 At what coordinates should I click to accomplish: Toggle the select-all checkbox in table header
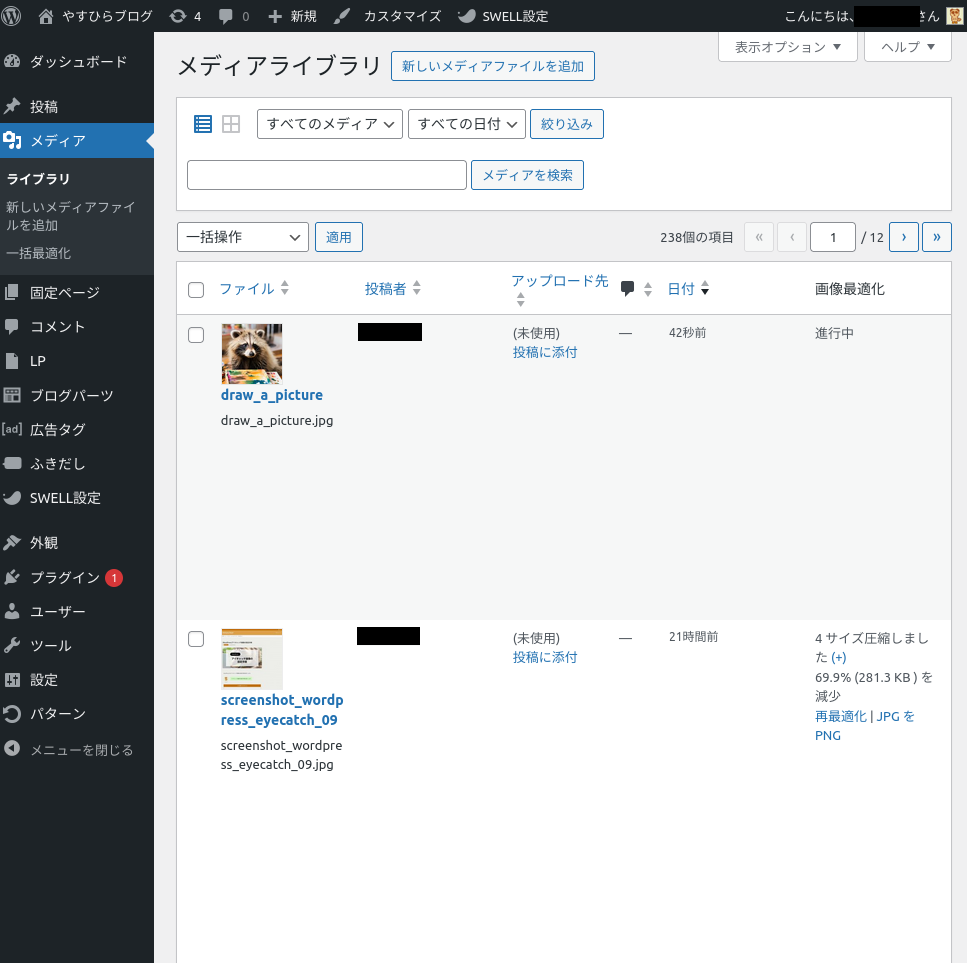196,290
